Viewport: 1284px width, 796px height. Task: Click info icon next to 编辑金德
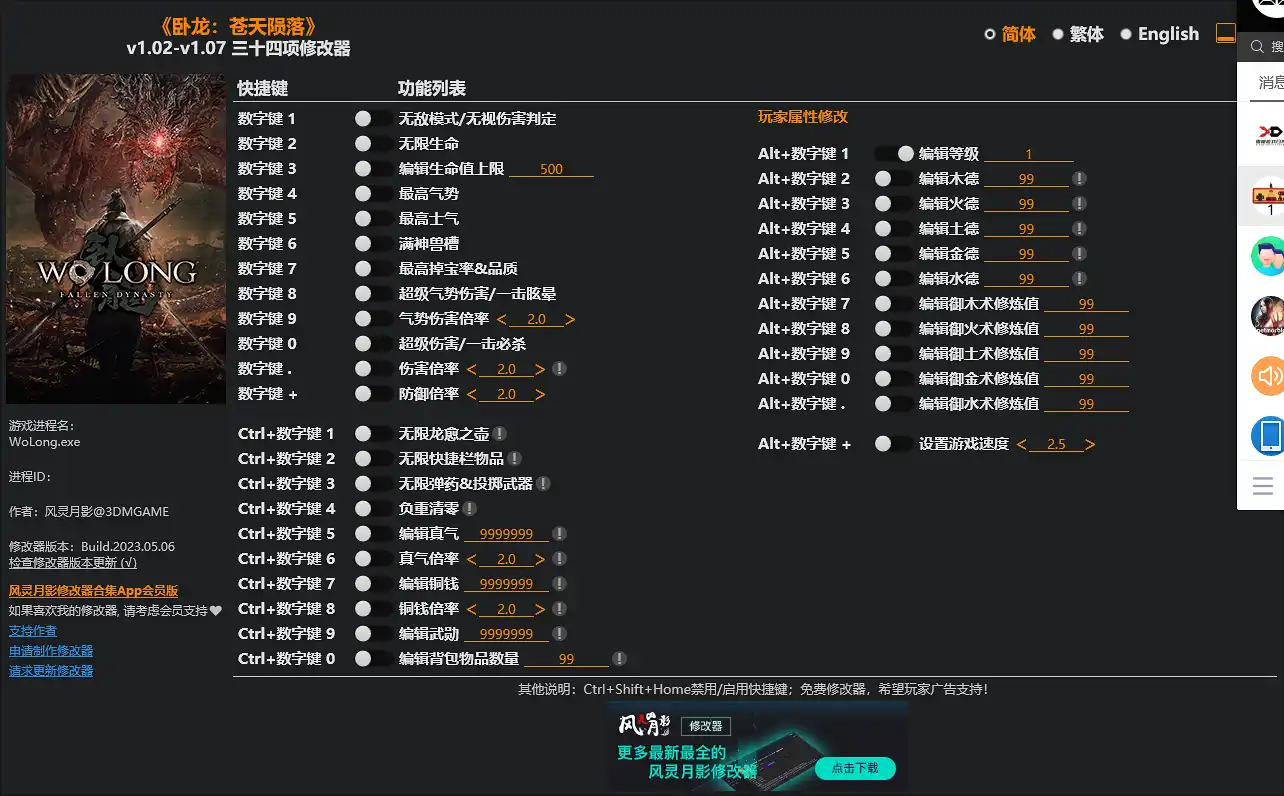click(1079, 254)
